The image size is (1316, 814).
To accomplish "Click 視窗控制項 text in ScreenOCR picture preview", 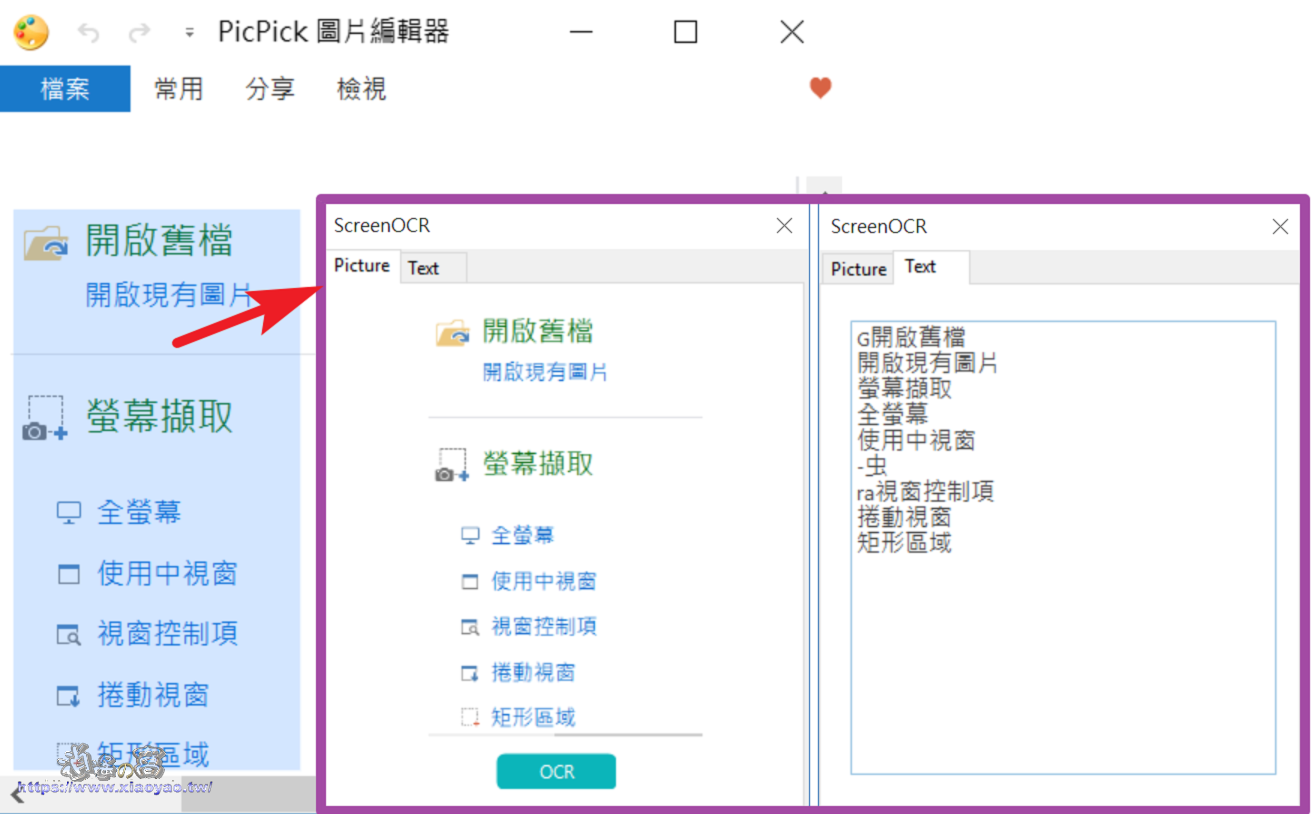I will click(544, 627).
